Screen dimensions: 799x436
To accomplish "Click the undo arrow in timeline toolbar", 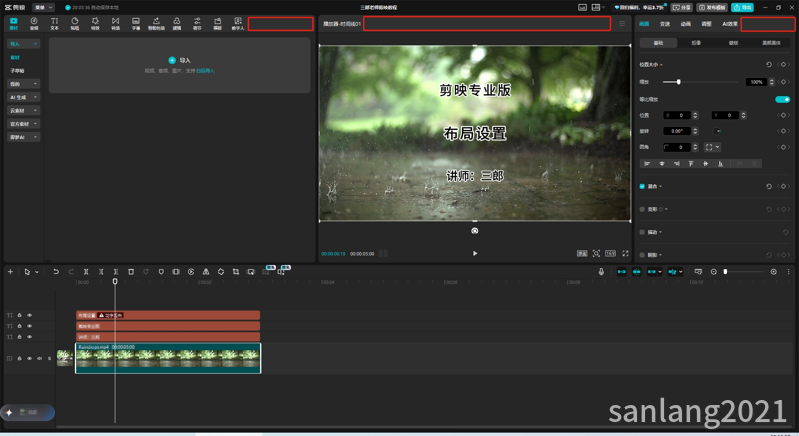I will (56, 272).
